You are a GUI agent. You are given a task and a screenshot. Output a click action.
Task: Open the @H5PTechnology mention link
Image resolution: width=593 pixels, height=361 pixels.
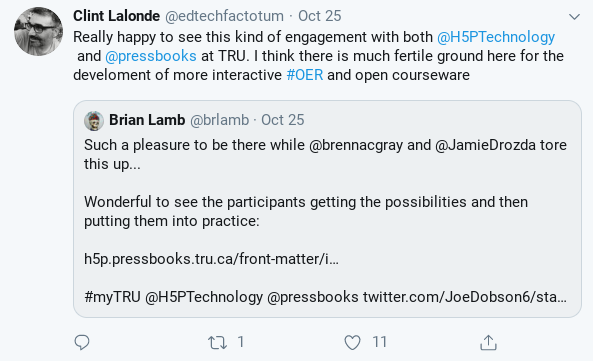(x=496, y=37)
